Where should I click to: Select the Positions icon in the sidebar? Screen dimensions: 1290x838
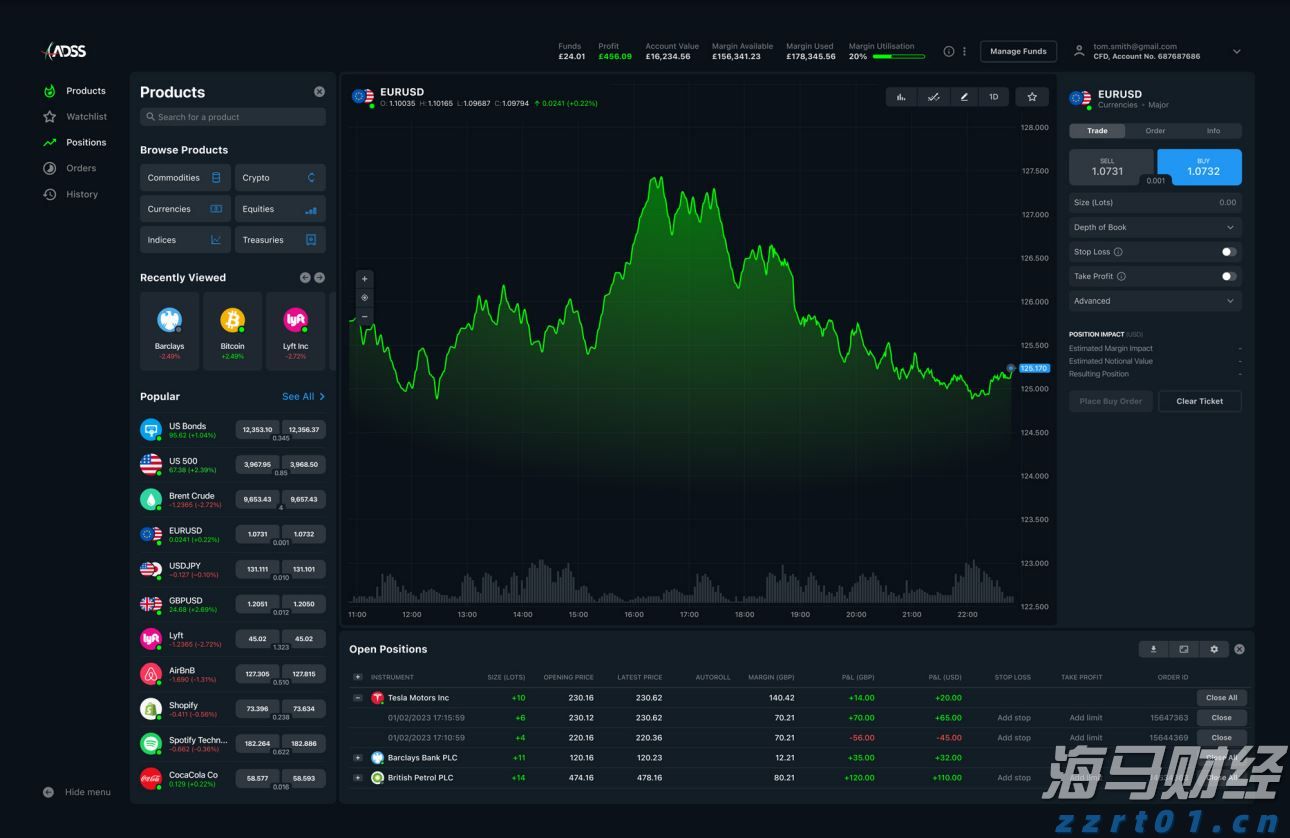click(48, 142)
